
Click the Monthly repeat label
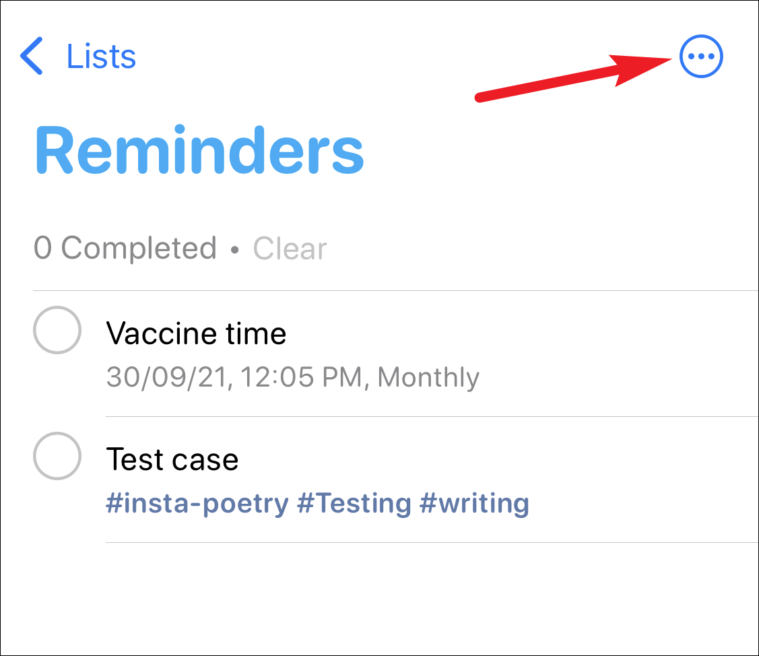[x=428, y=377]
